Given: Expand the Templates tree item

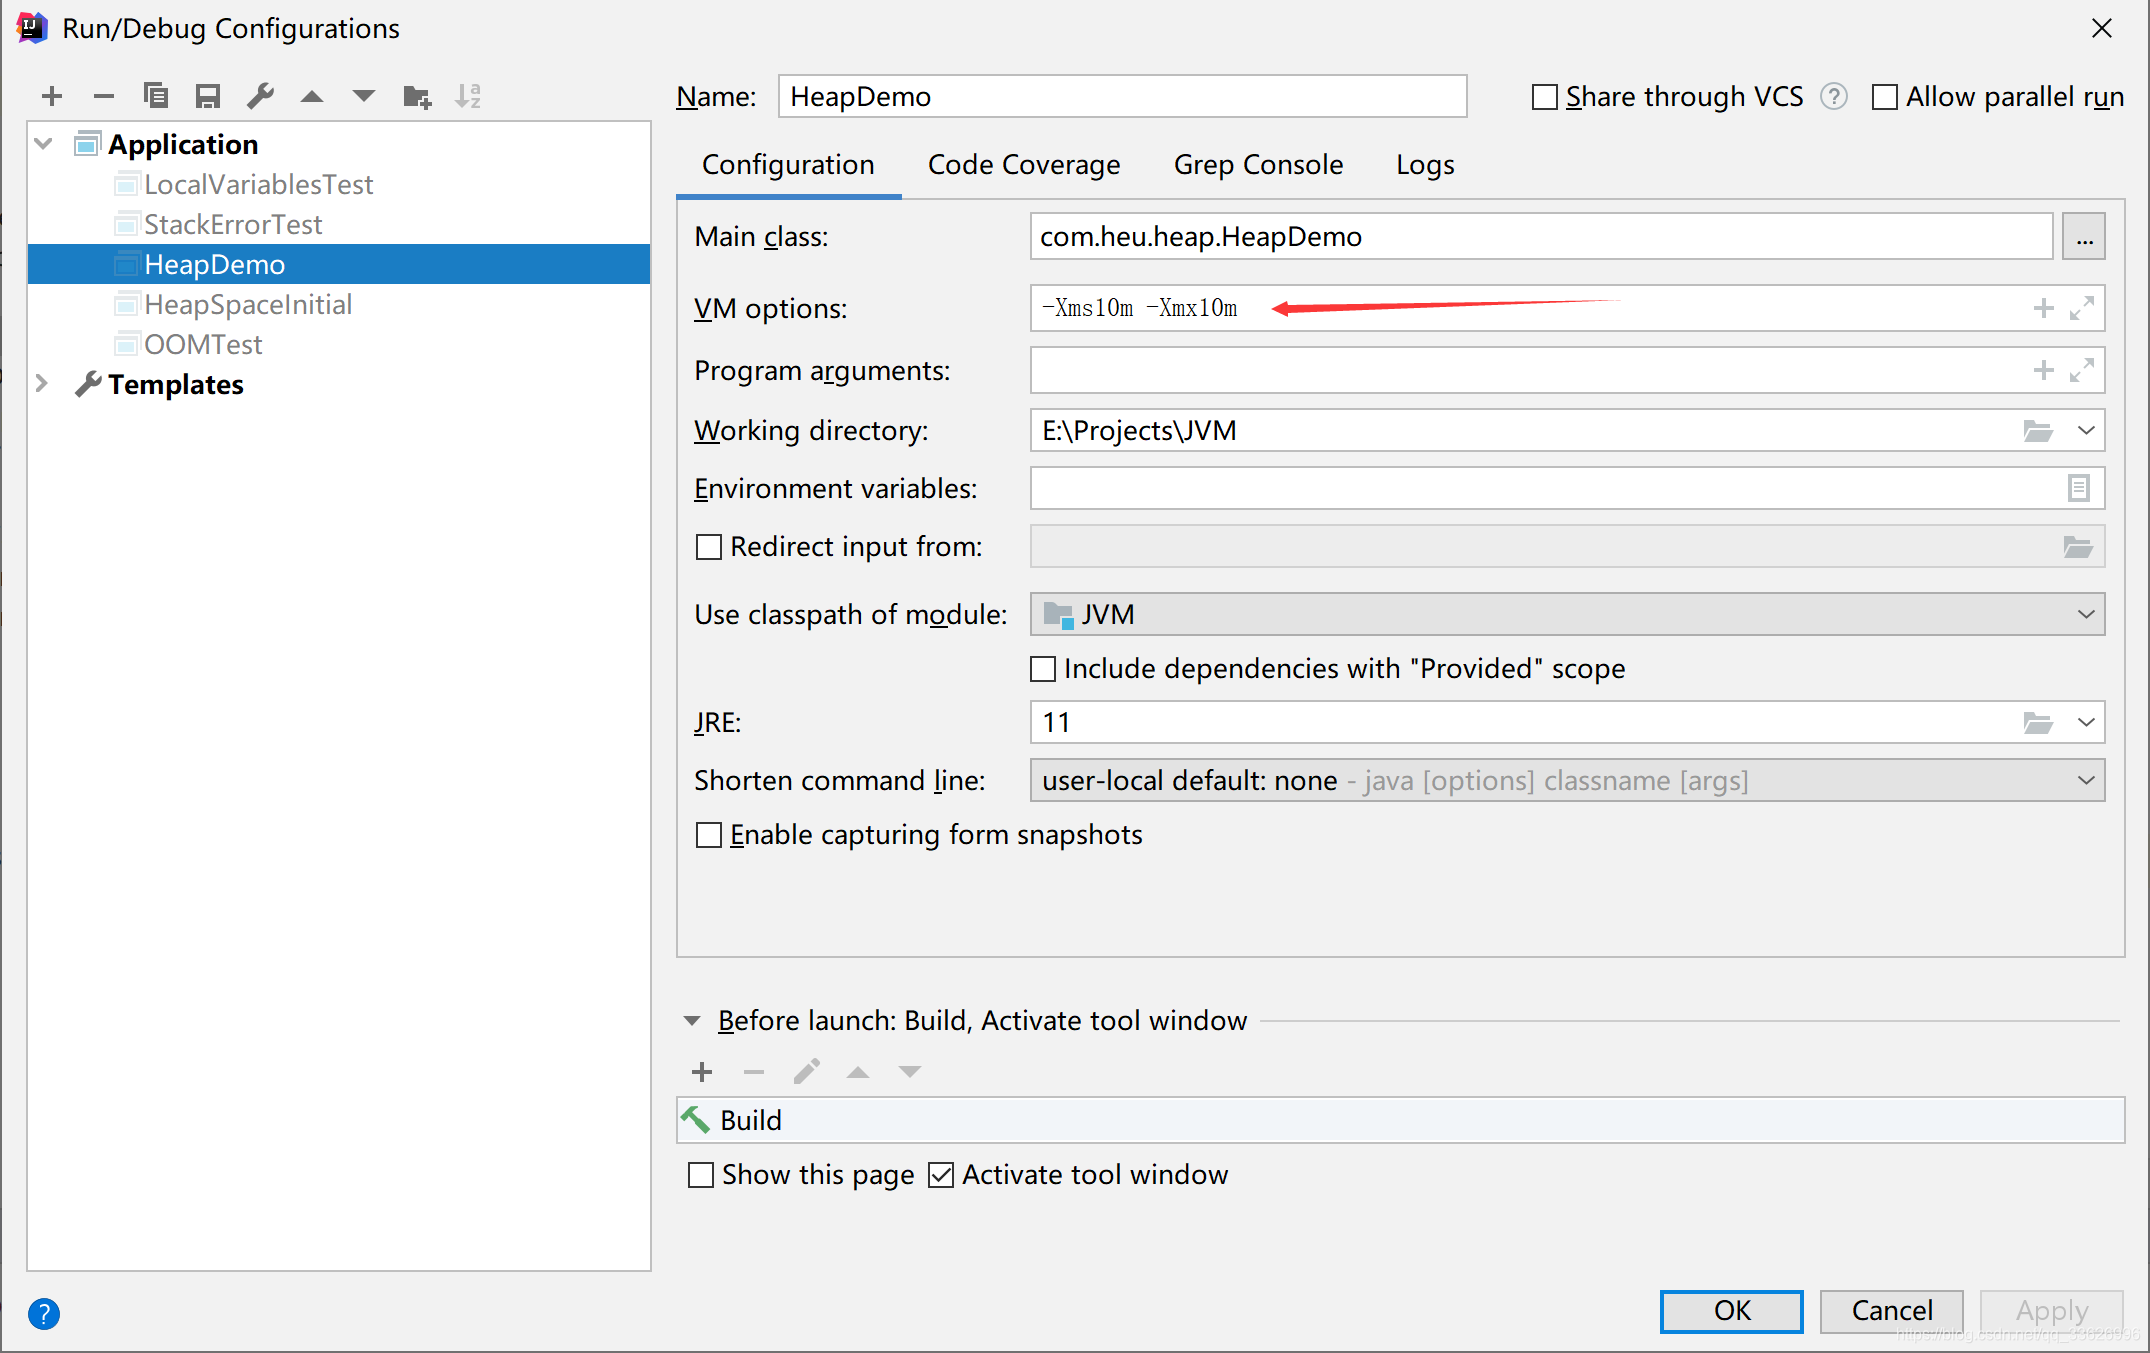Looking at the screenshot, I should (39, 382).
